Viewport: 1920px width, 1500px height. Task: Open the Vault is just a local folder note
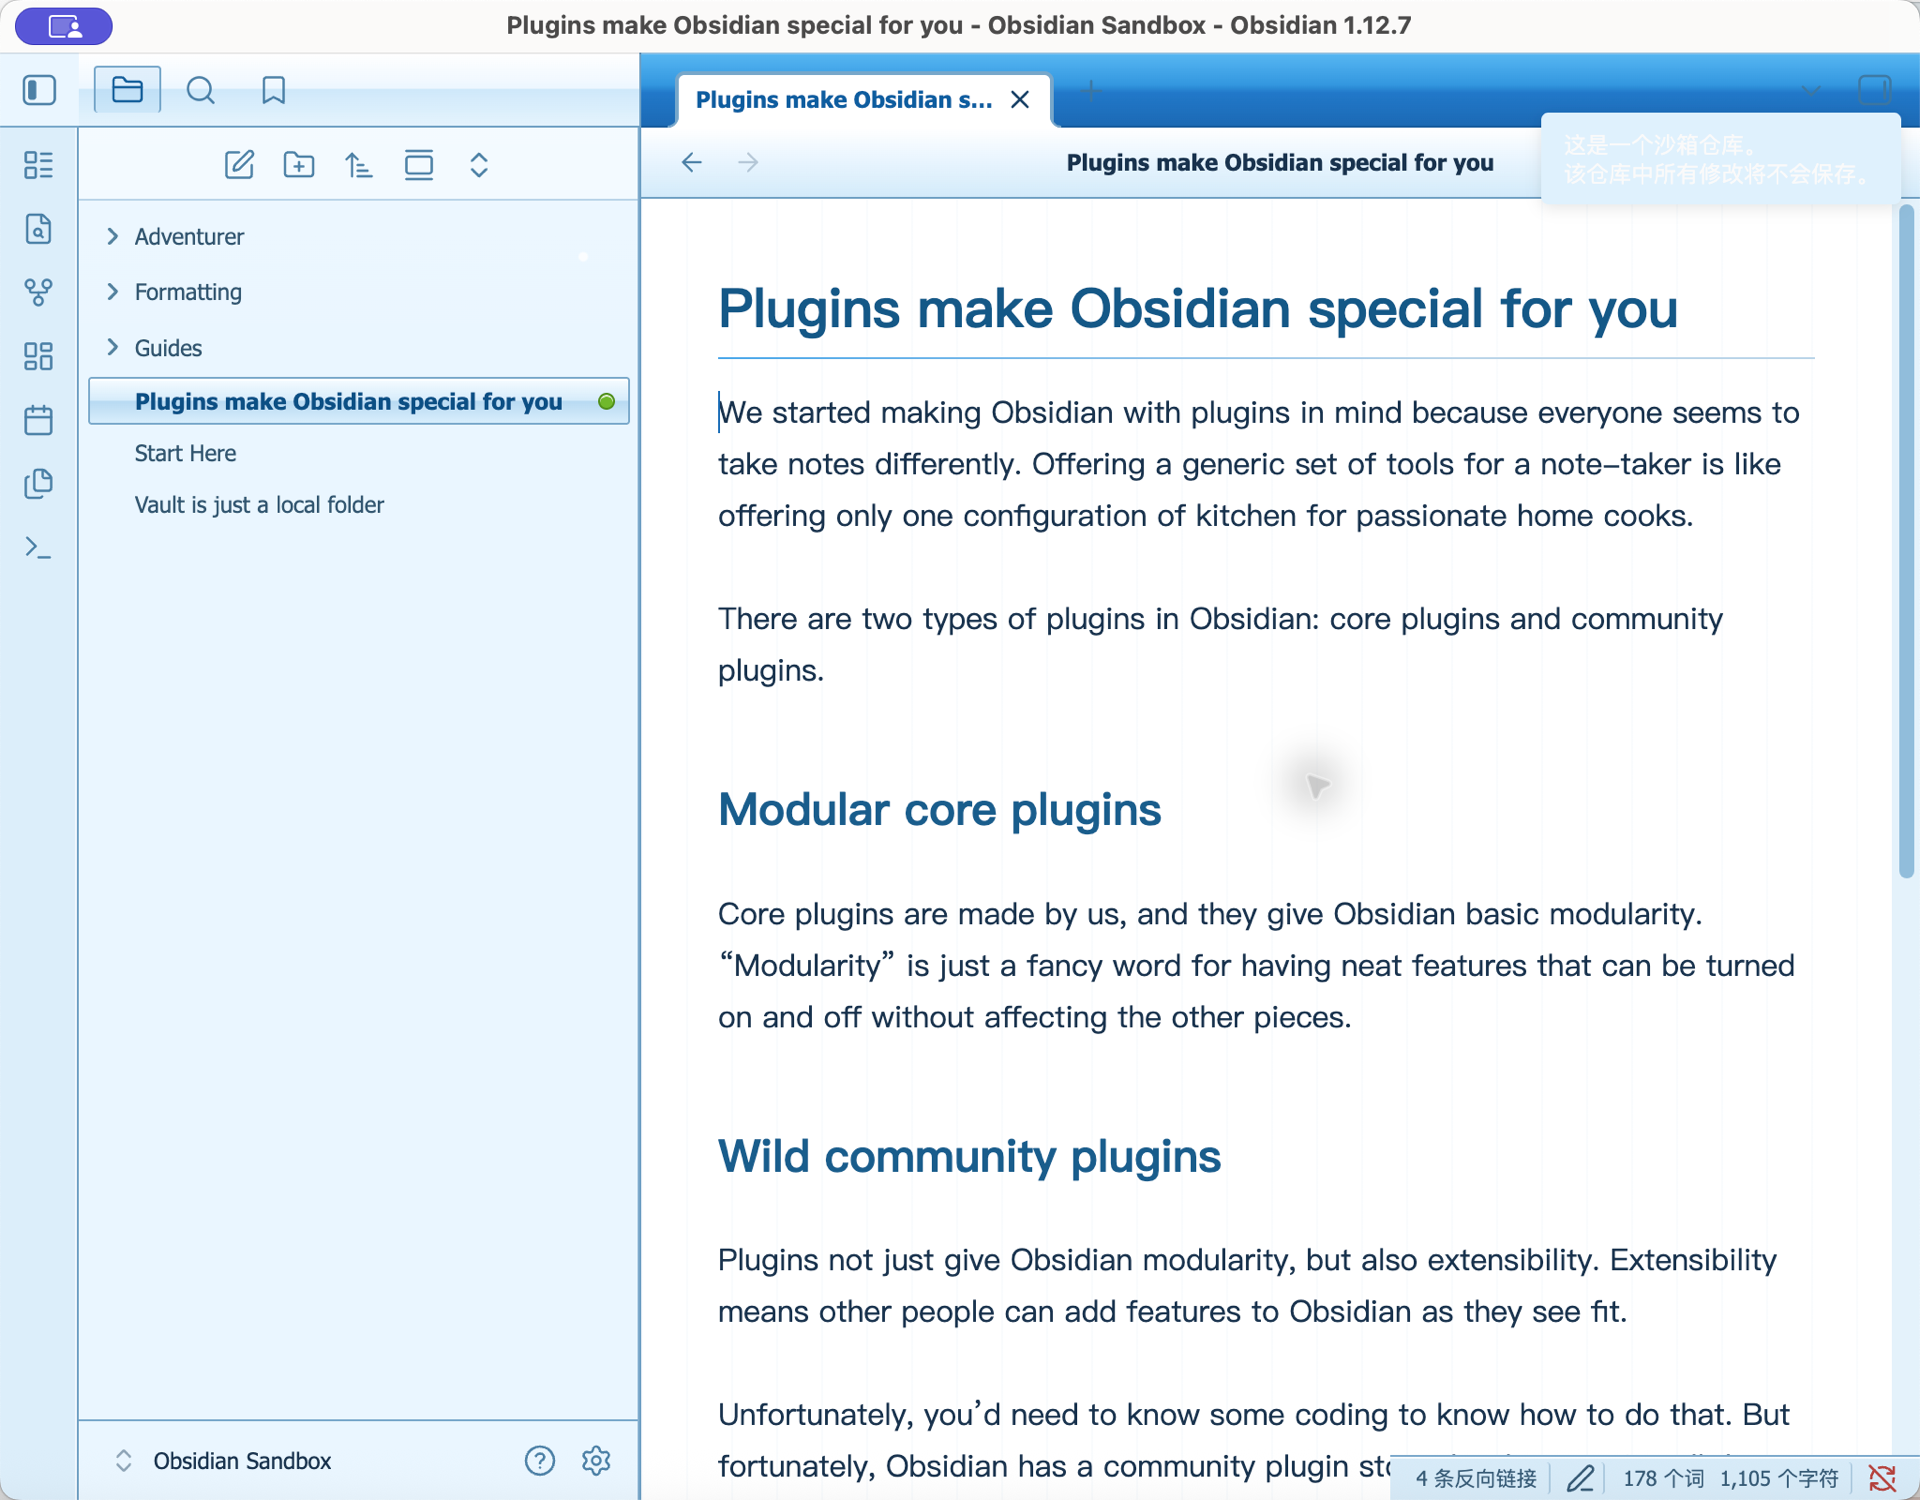(259, 505)
